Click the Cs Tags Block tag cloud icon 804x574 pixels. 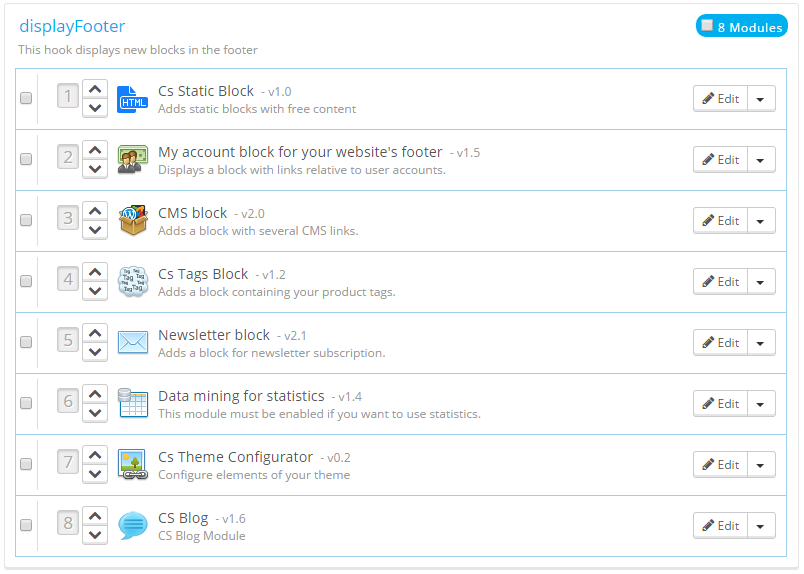(133, 282)
